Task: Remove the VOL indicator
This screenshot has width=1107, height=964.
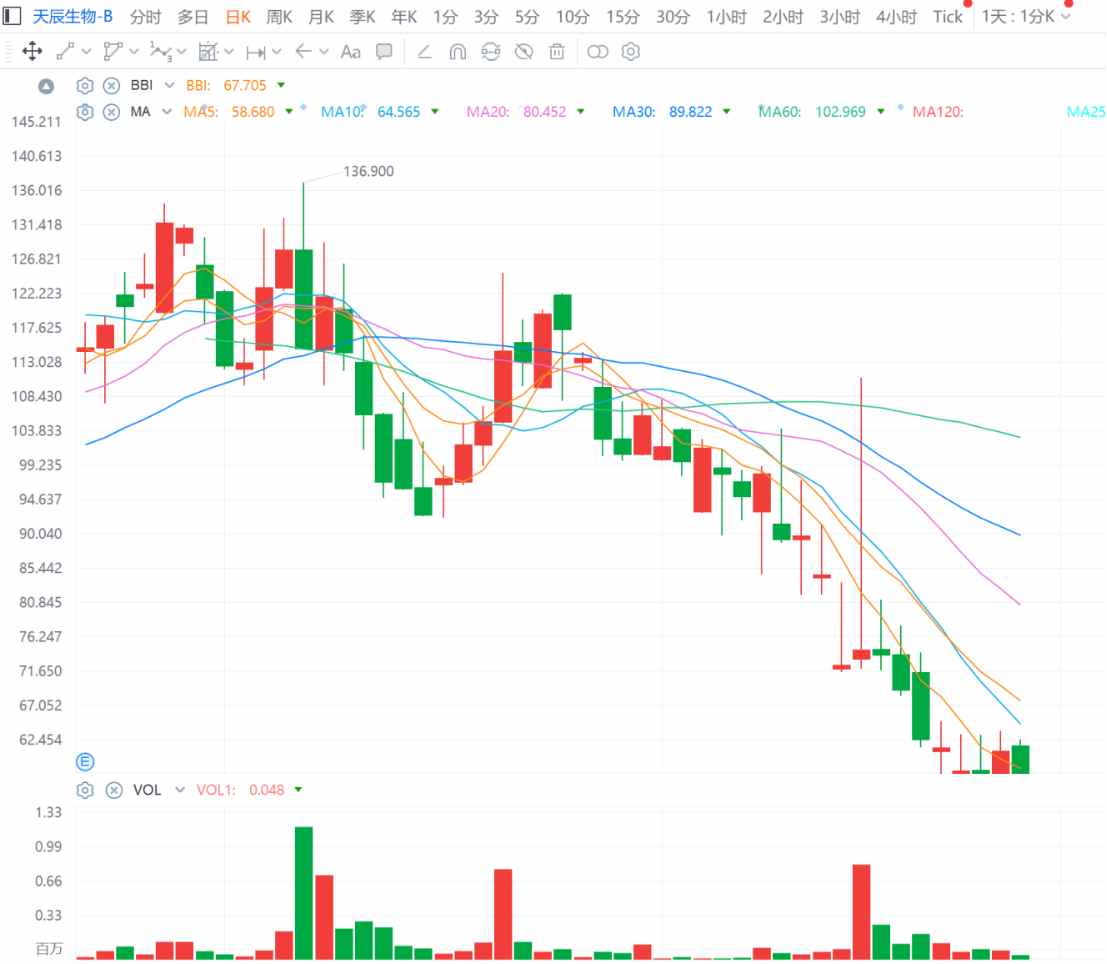Action: [114, 790]
